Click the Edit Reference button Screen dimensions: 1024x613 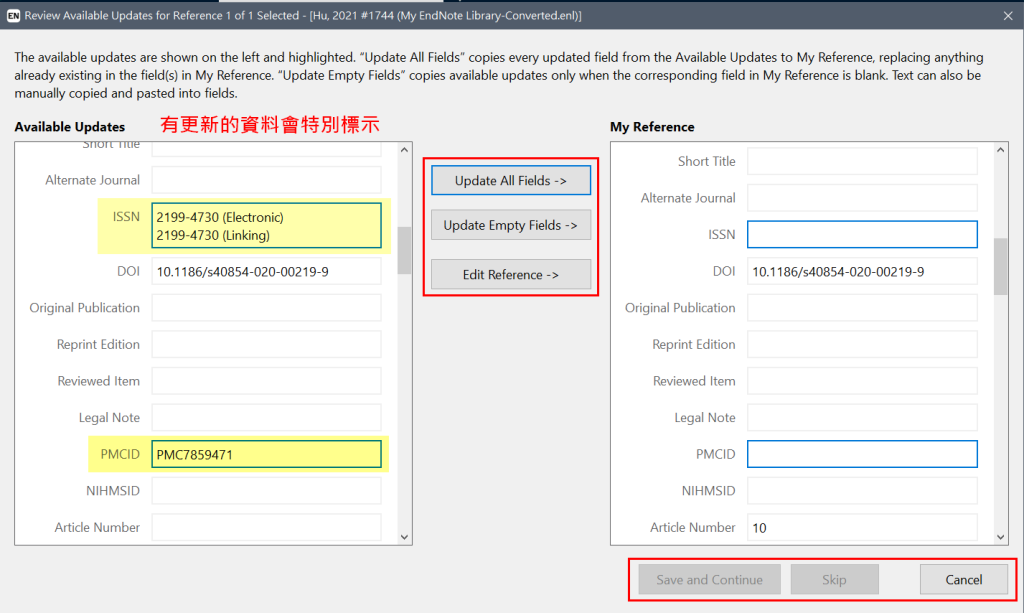511,275
